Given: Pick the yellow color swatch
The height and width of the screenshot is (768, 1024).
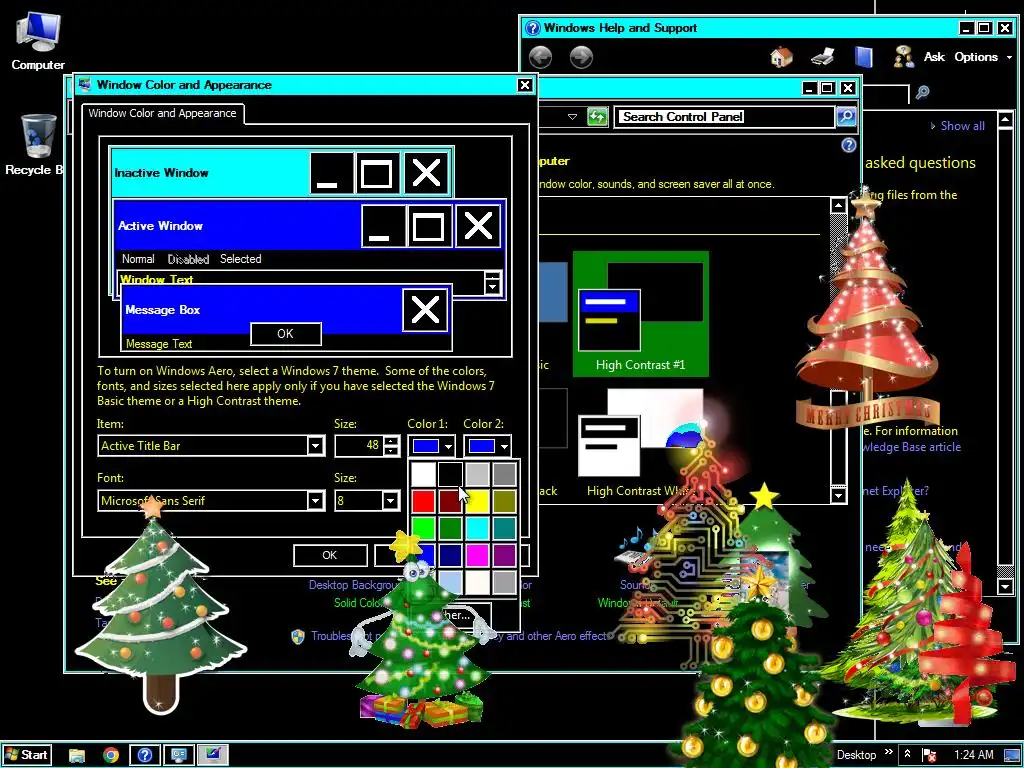Looking at the screenshot, I should point(477,501).
